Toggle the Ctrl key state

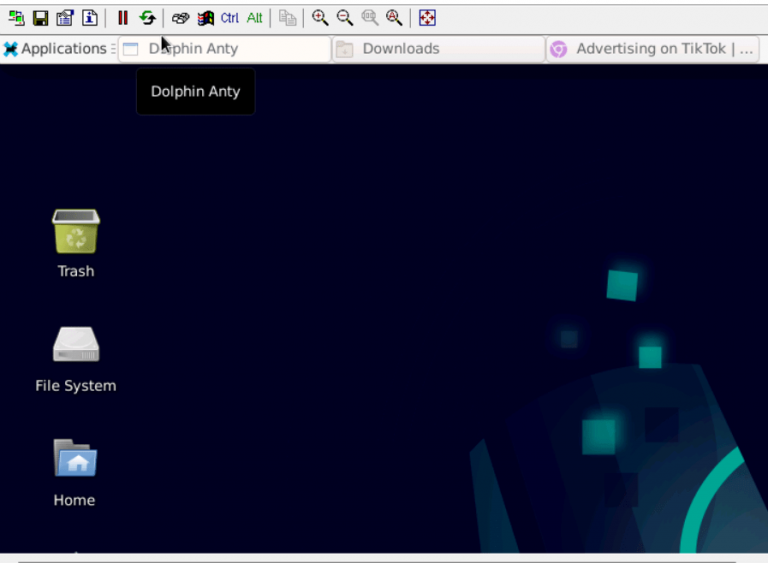tap(230, 18)
